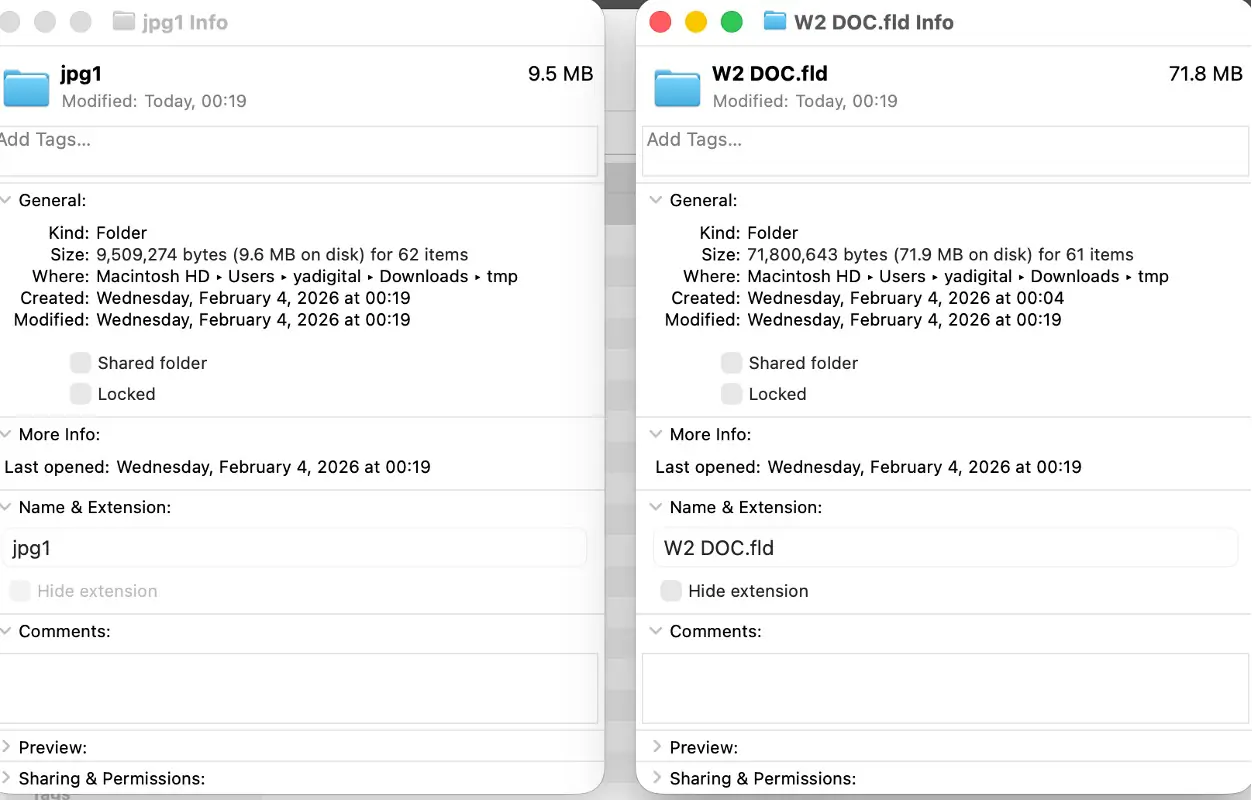Collapse Name & Extension section in jpg1 Info
The height and width of the screenshot is (800, 1252).
(x=6, y=507)
